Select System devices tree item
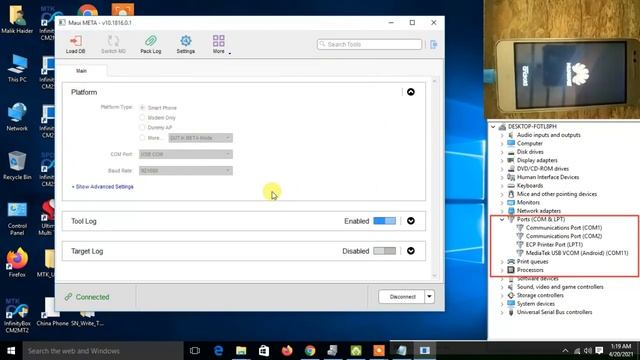The height and width of the screenshot is (360, 640). pyautogui.click(x=536, y=304)
